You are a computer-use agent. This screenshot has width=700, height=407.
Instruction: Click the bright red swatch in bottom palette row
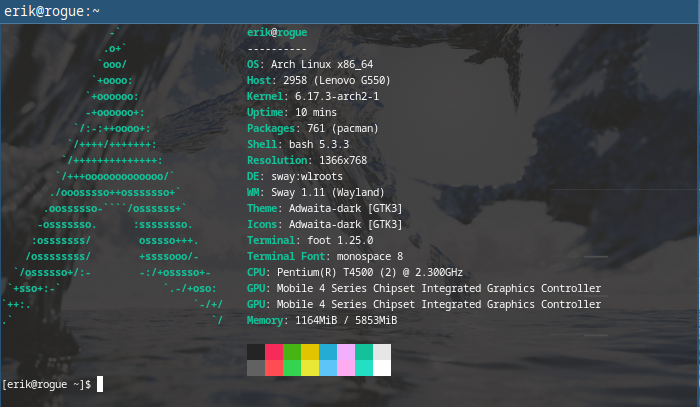[274, 368]
